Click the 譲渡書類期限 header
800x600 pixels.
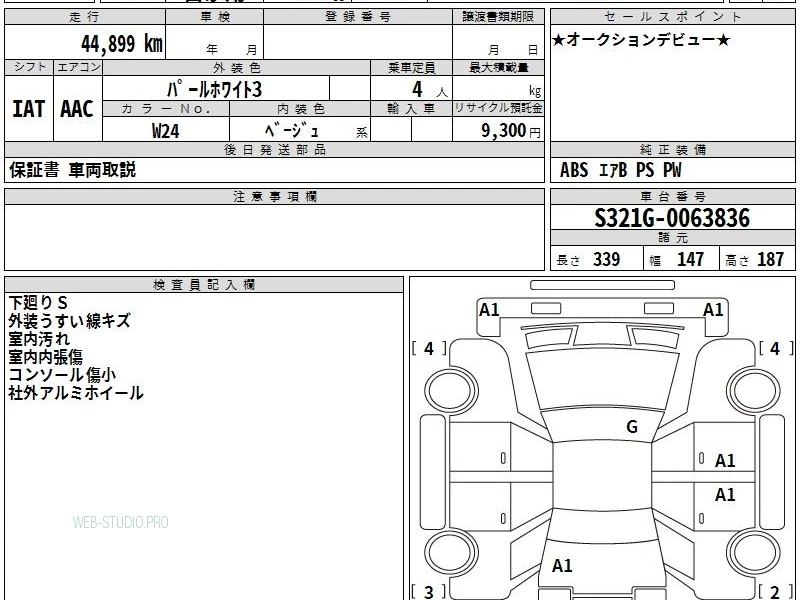pos(498,17)
